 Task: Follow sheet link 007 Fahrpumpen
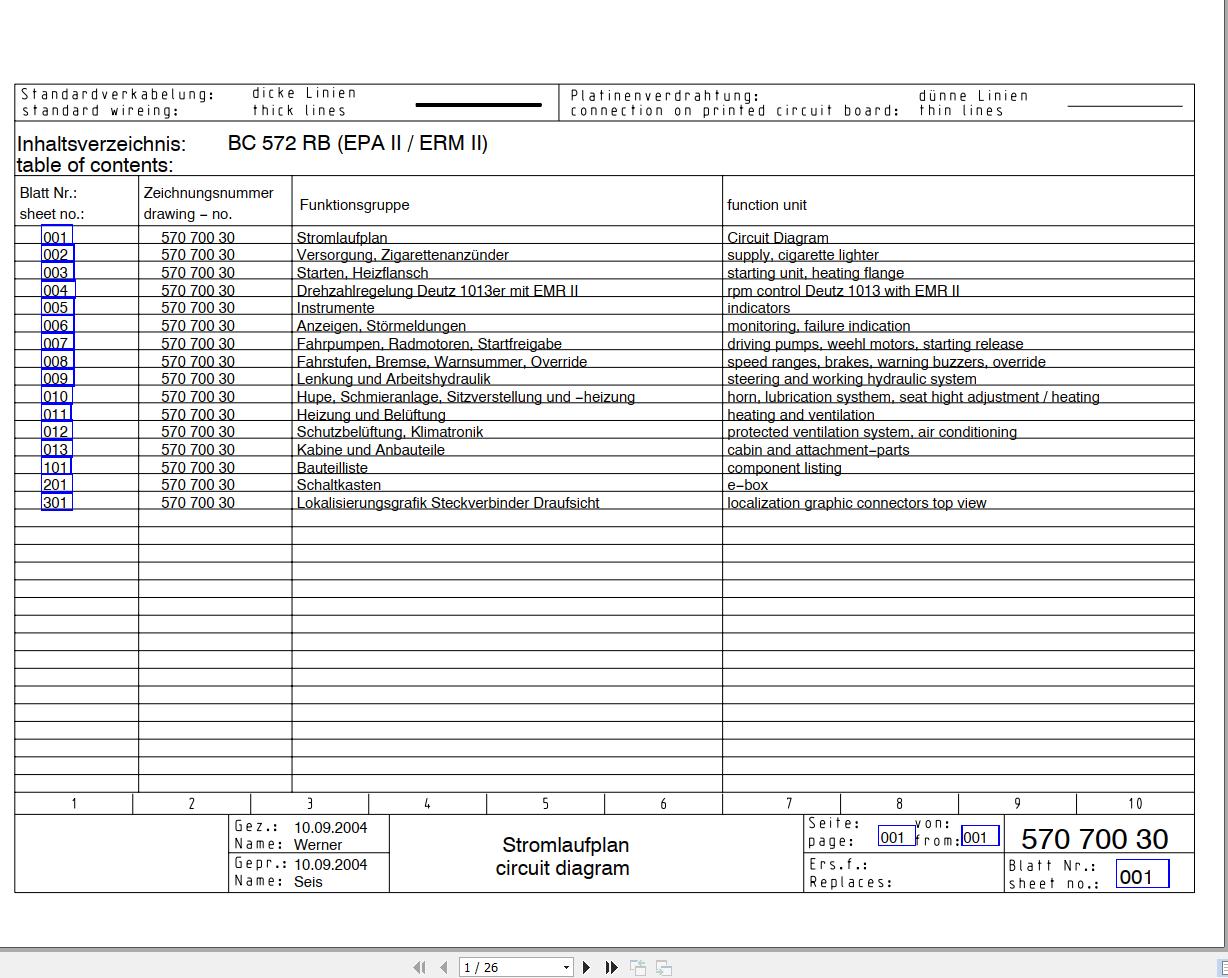[57, 344]
